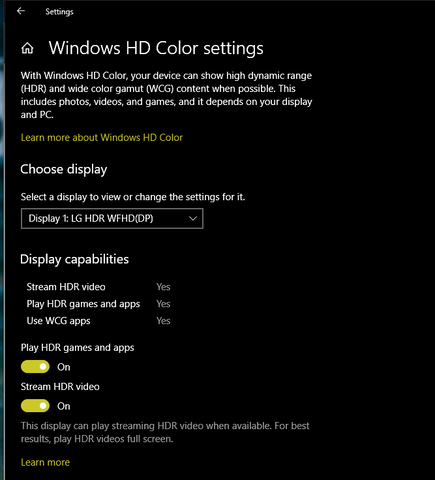Select the Stream HDR video capability row

[x=98, y=287]
